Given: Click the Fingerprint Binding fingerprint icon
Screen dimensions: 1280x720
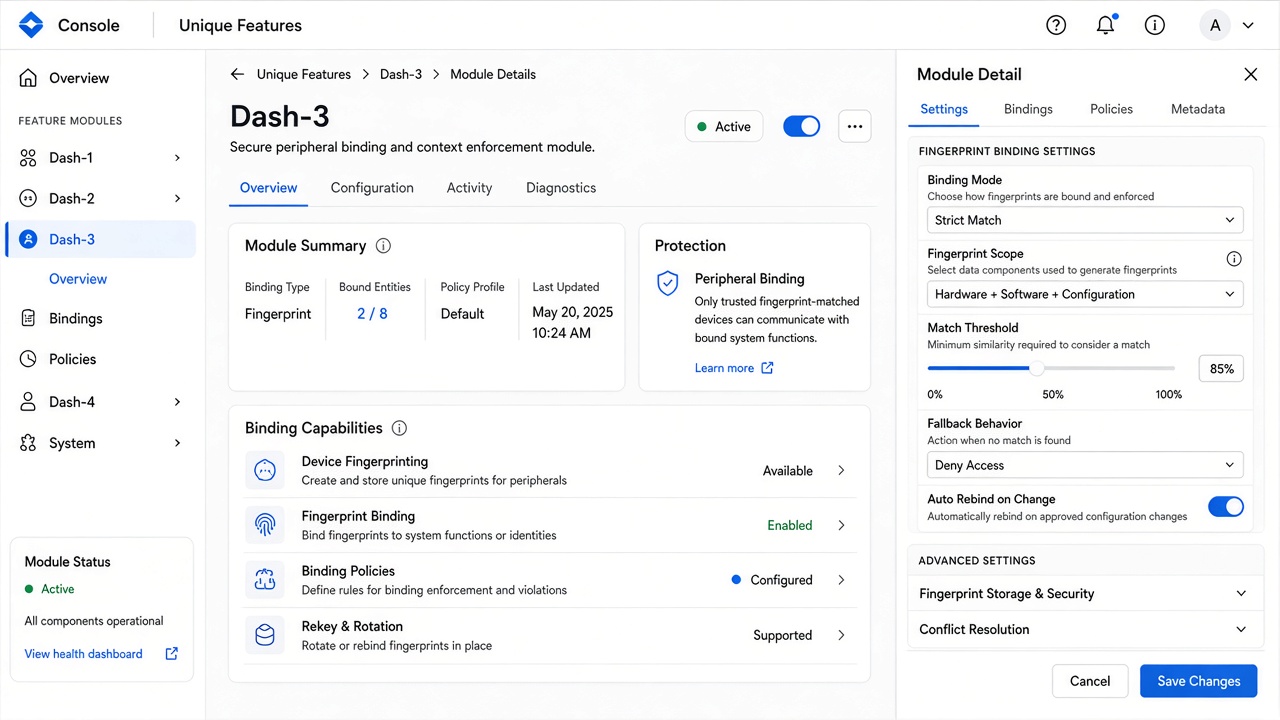Looking at the screenshot, I should click(x=265, y=525).
